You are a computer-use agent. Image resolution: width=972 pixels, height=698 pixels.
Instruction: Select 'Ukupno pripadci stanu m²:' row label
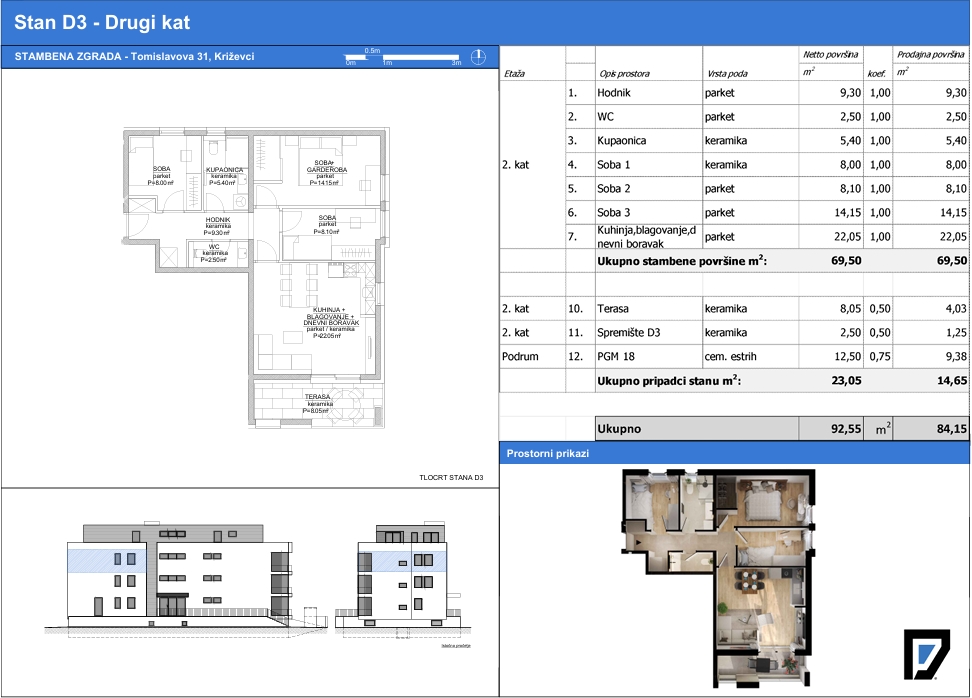[669, 381]
